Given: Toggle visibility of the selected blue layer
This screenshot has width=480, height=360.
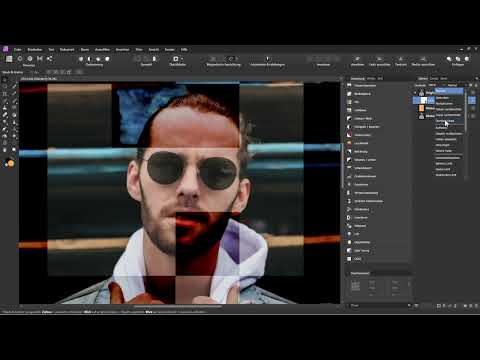Looking at the screenshot, I should pyautogui.click(x=473, y=100).
